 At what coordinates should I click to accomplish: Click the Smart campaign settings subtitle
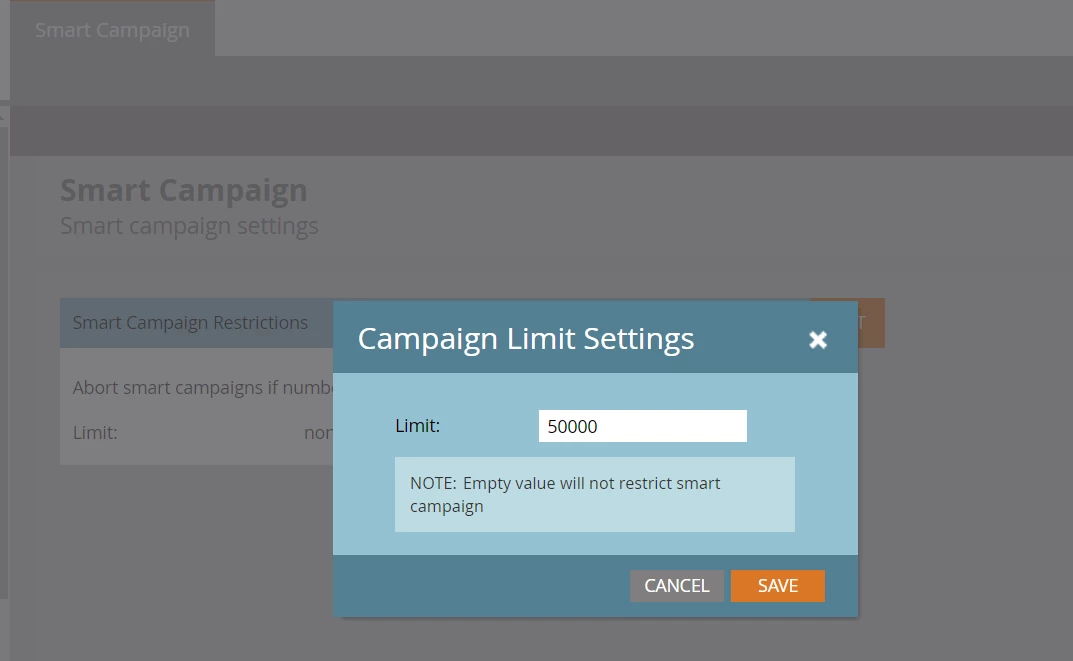point(189,226)
